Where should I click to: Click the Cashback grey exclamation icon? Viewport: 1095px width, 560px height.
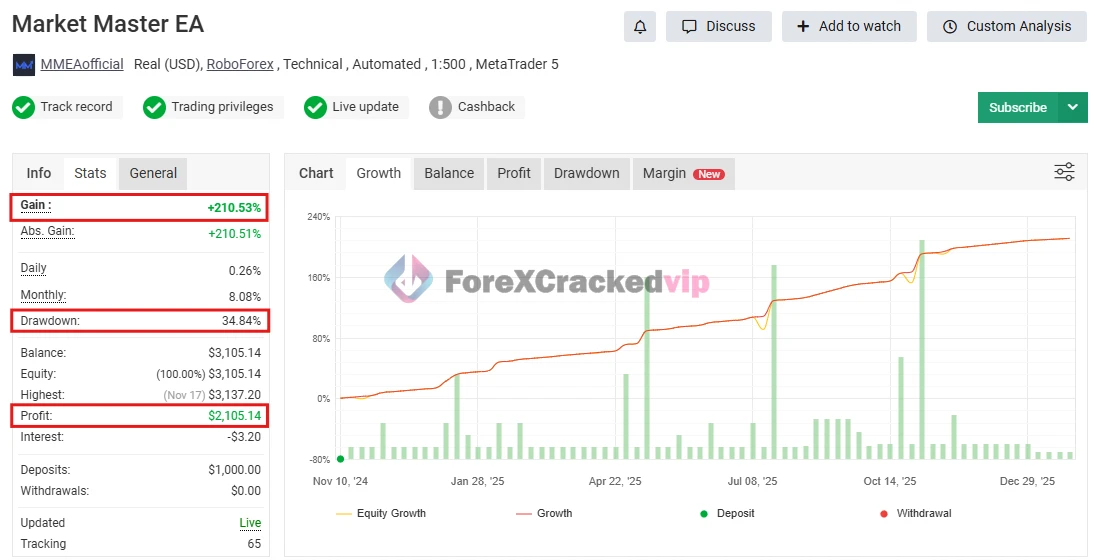440,107
